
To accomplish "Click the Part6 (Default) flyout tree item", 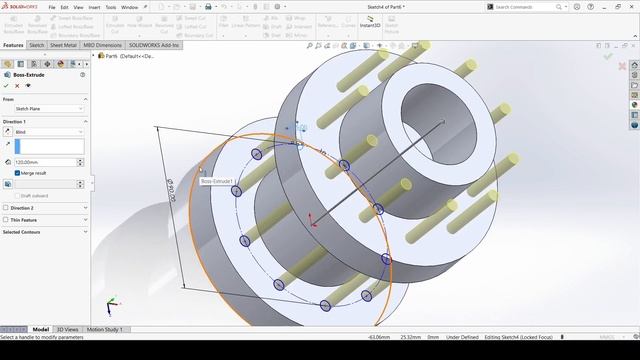I will click(x=126, y=56).
